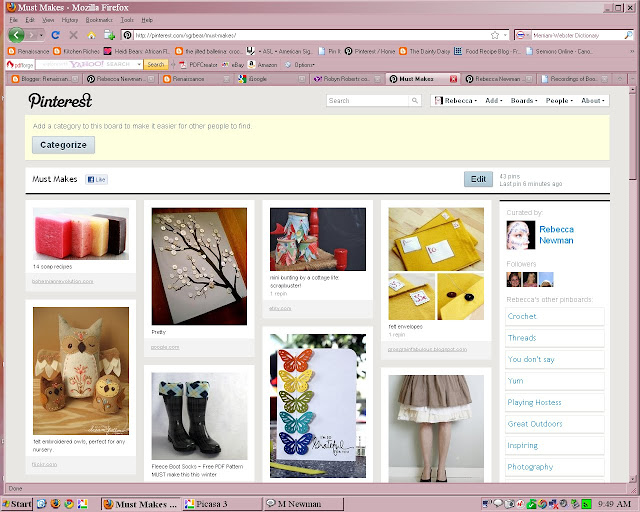Switch to the Blogger: Renaissance tab
Image resolution: width=640 pixels, height=512 pixels.
pyautogui.click(x=44, y=79)
